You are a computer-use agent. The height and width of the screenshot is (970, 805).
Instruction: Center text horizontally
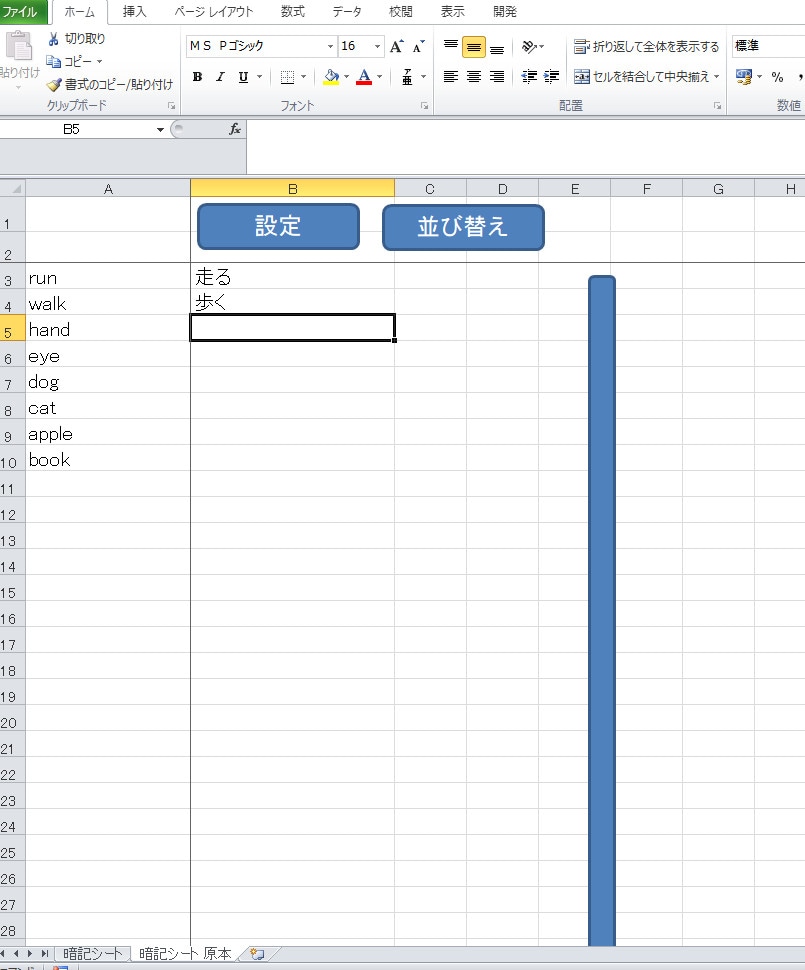(x=474, y=77)
